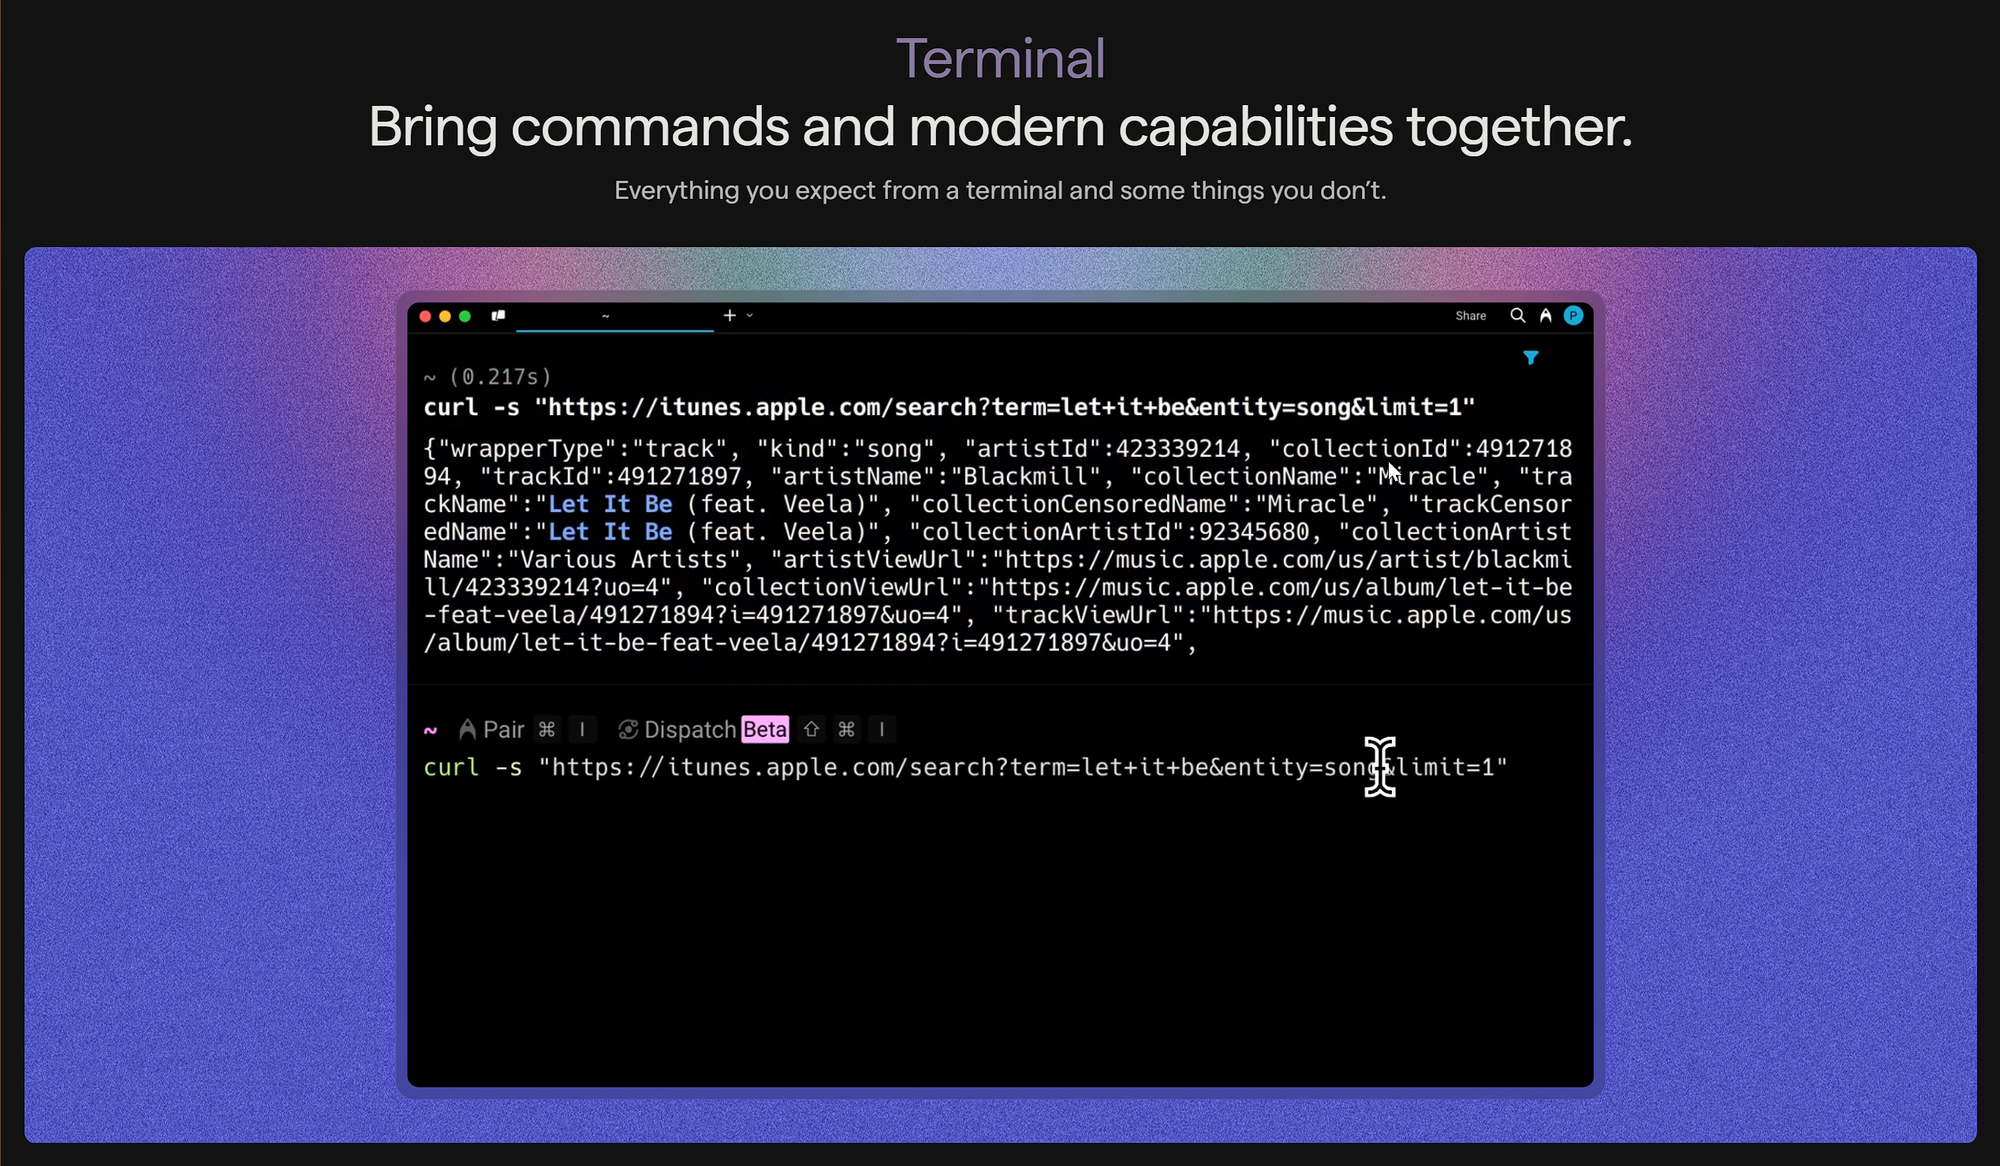This screenshot has height=1166, width=2000.
Task: Click the red close window button
Action: tap(425, 316)
